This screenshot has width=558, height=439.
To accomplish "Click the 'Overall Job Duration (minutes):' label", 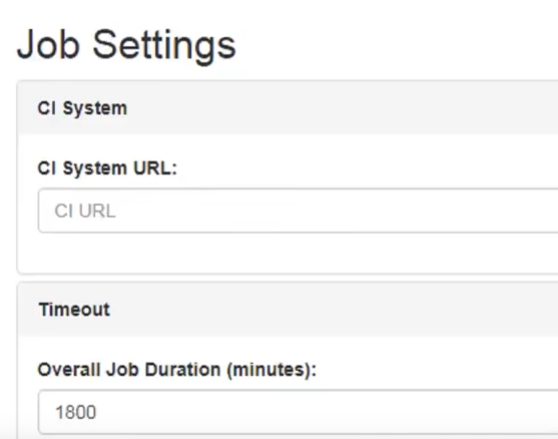I will [x=177, y=369].
